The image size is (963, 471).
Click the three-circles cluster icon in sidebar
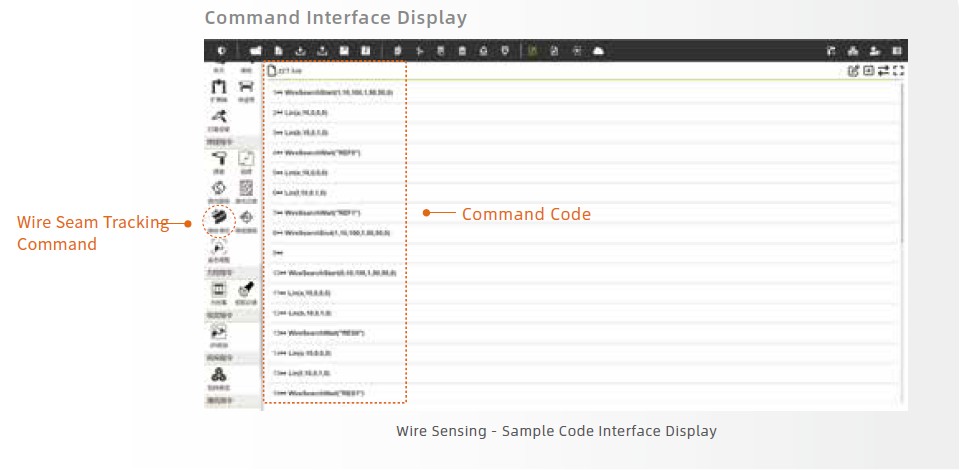click(x=219, y=374)
